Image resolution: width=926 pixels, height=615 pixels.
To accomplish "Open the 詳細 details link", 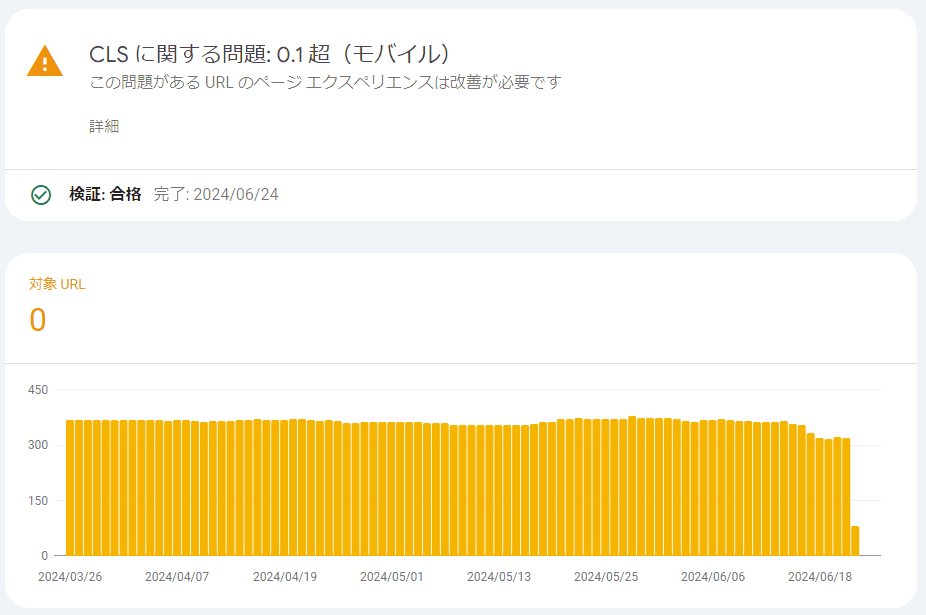I will (x=105, y=126).
